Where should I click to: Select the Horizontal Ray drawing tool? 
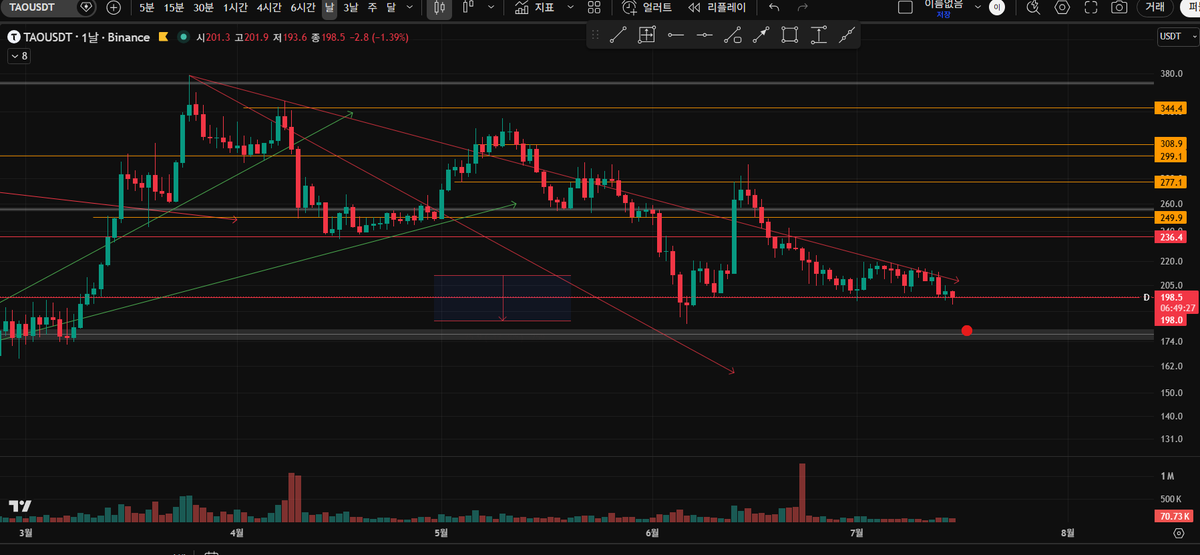point(704,35)
